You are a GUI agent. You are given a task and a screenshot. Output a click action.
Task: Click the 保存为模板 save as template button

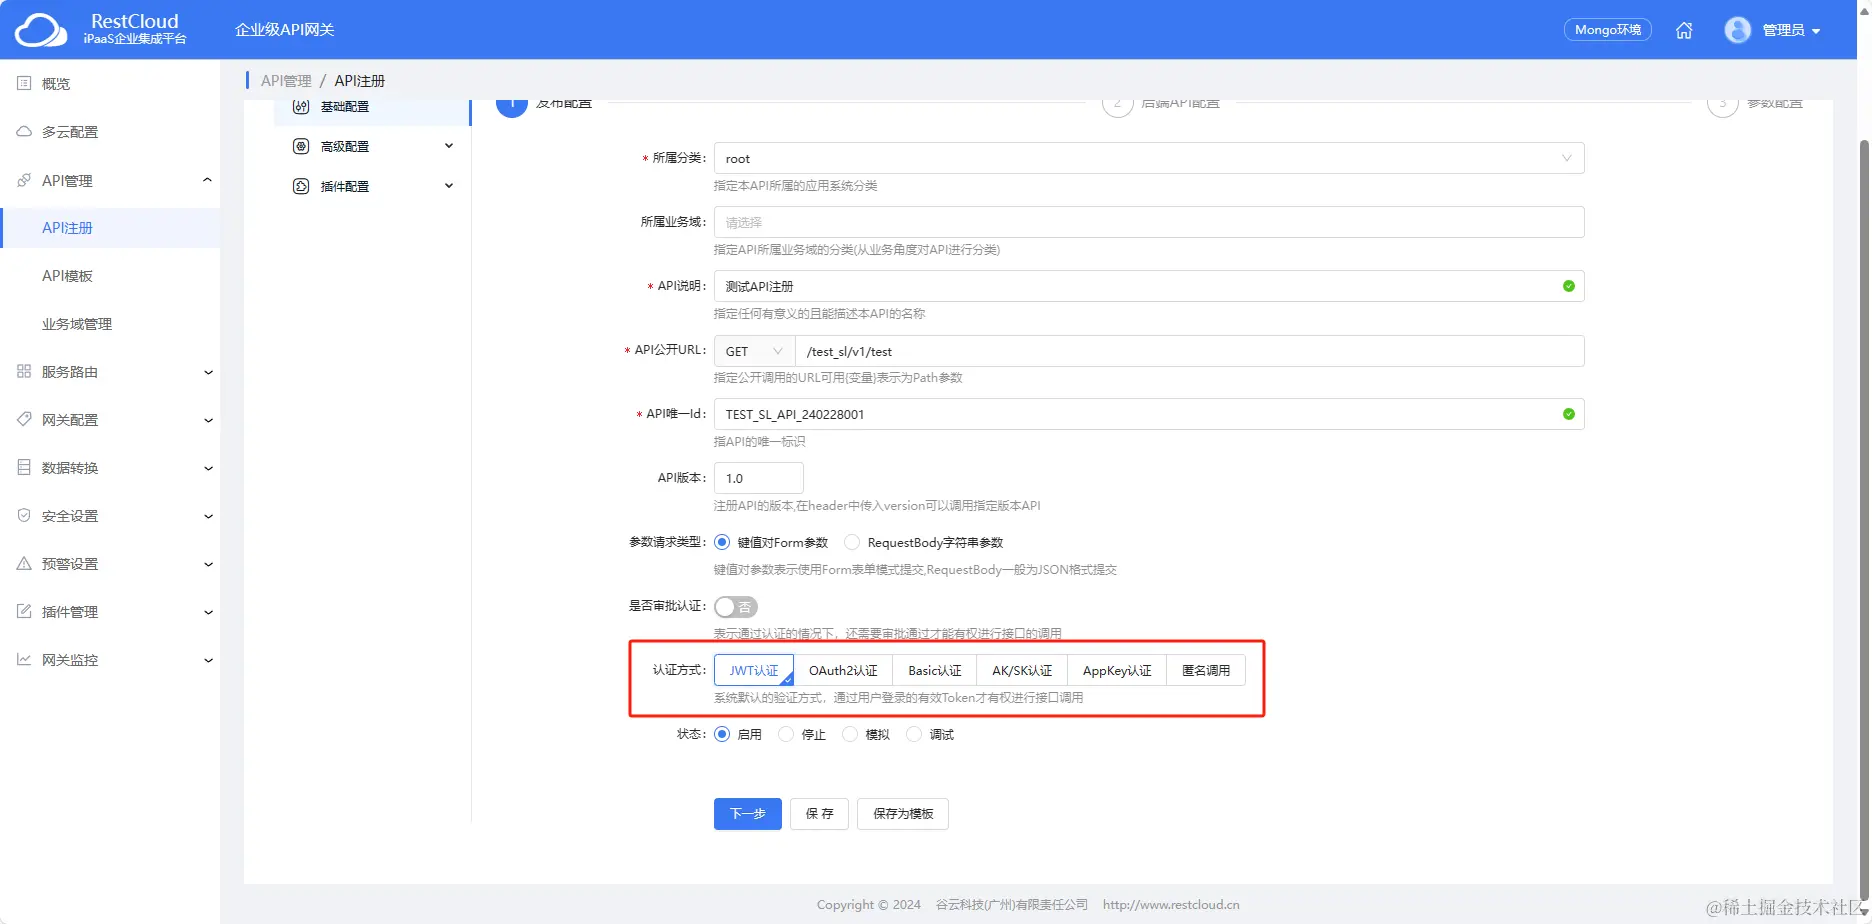(902, 813)
